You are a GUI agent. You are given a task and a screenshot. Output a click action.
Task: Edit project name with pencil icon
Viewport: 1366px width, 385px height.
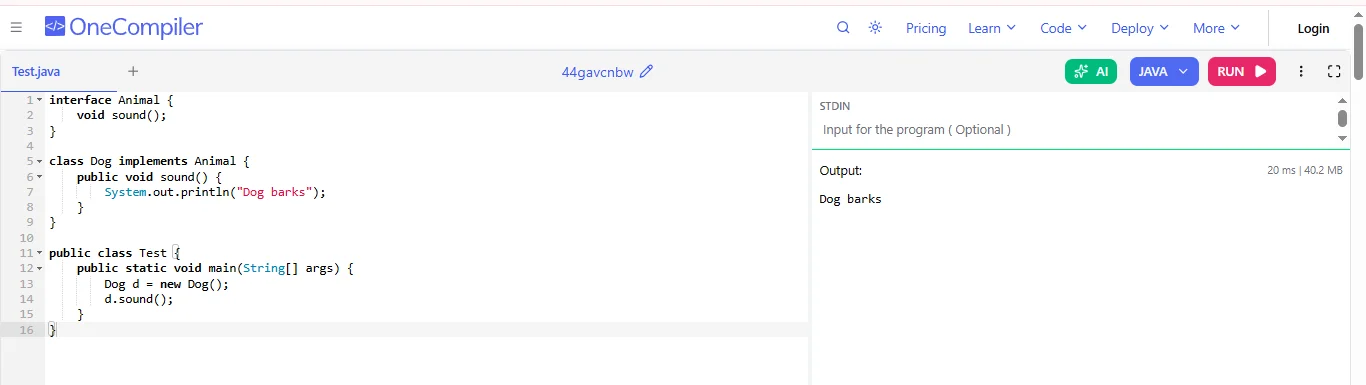coord(646,71)
